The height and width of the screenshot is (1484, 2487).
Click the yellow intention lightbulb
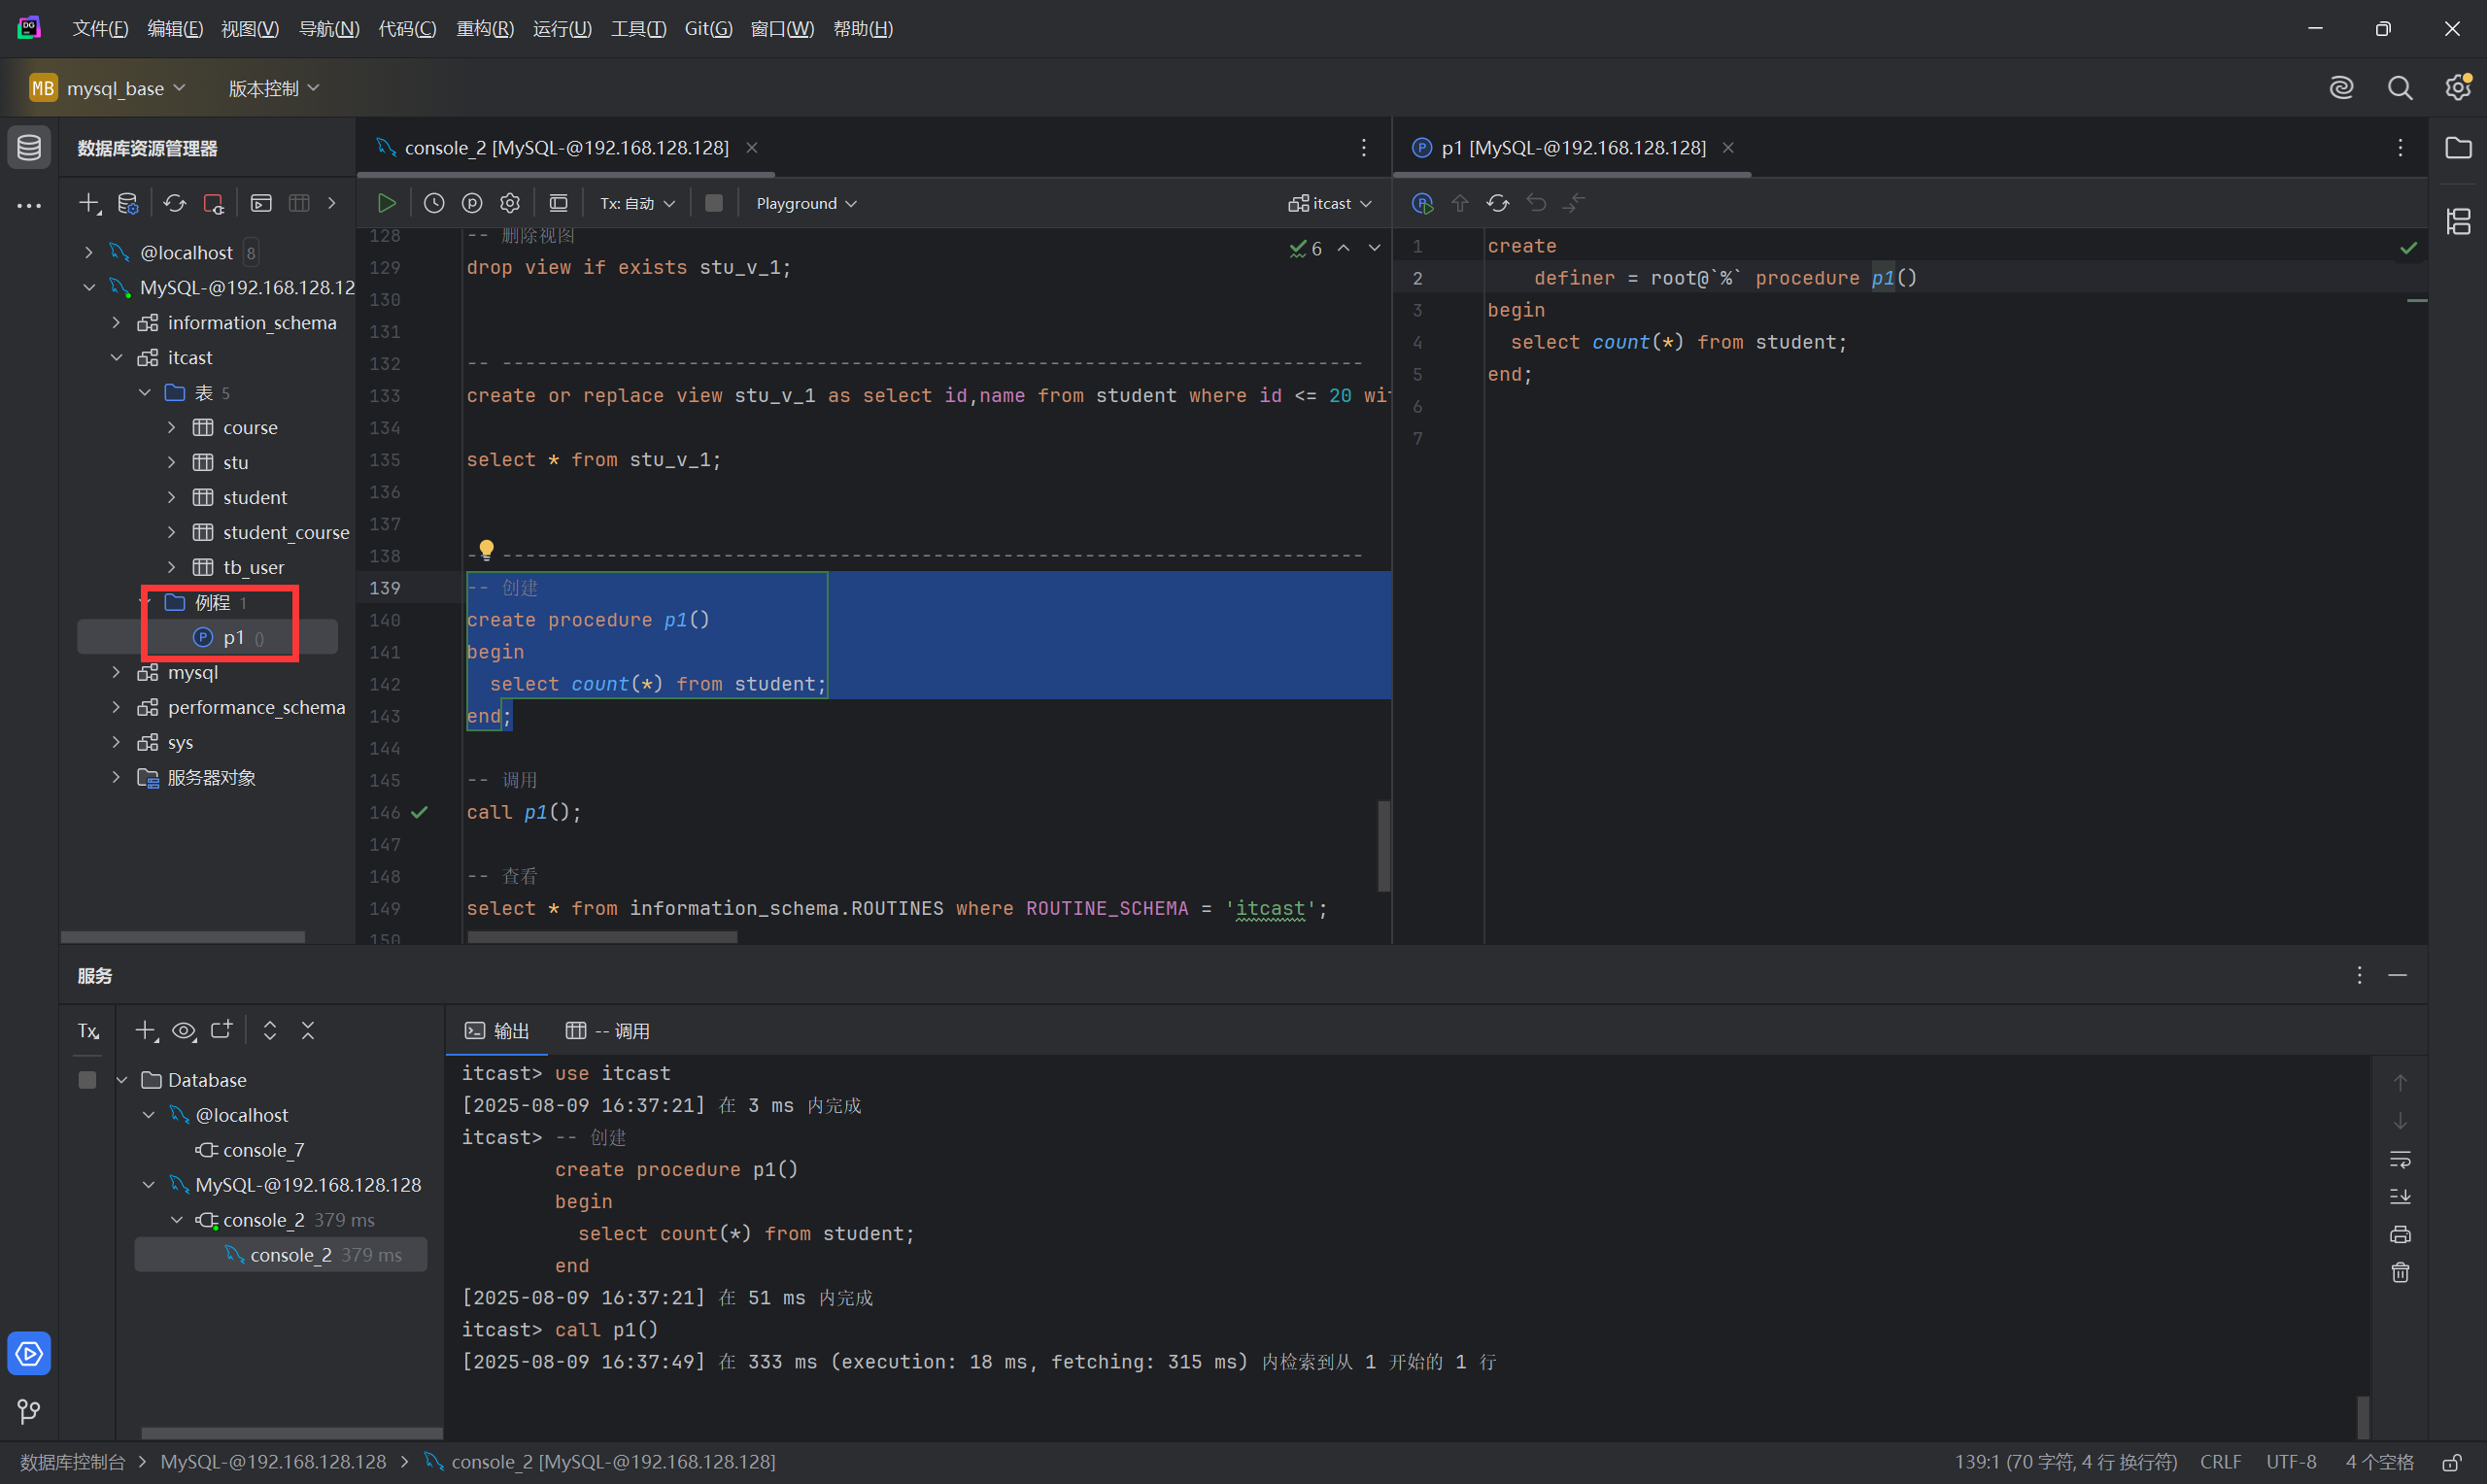click(486, 548)
